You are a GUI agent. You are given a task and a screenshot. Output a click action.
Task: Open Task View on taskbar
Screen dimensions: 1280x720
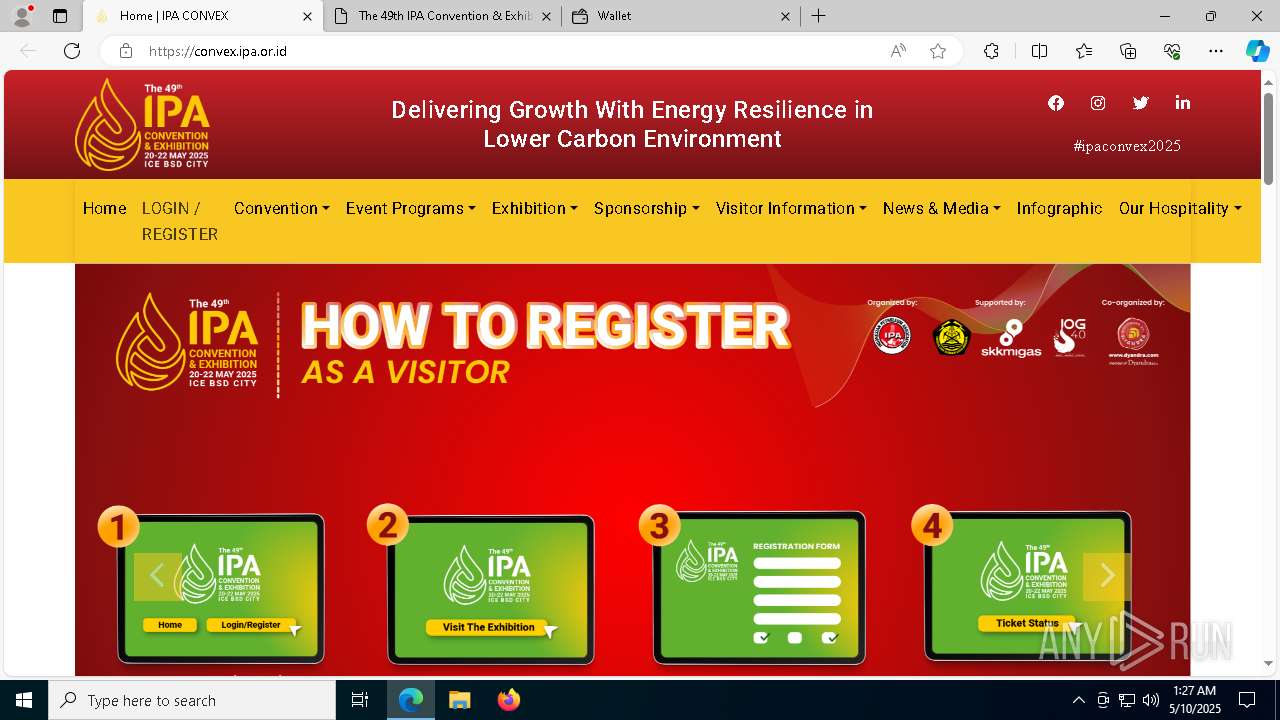click(360, 700)
